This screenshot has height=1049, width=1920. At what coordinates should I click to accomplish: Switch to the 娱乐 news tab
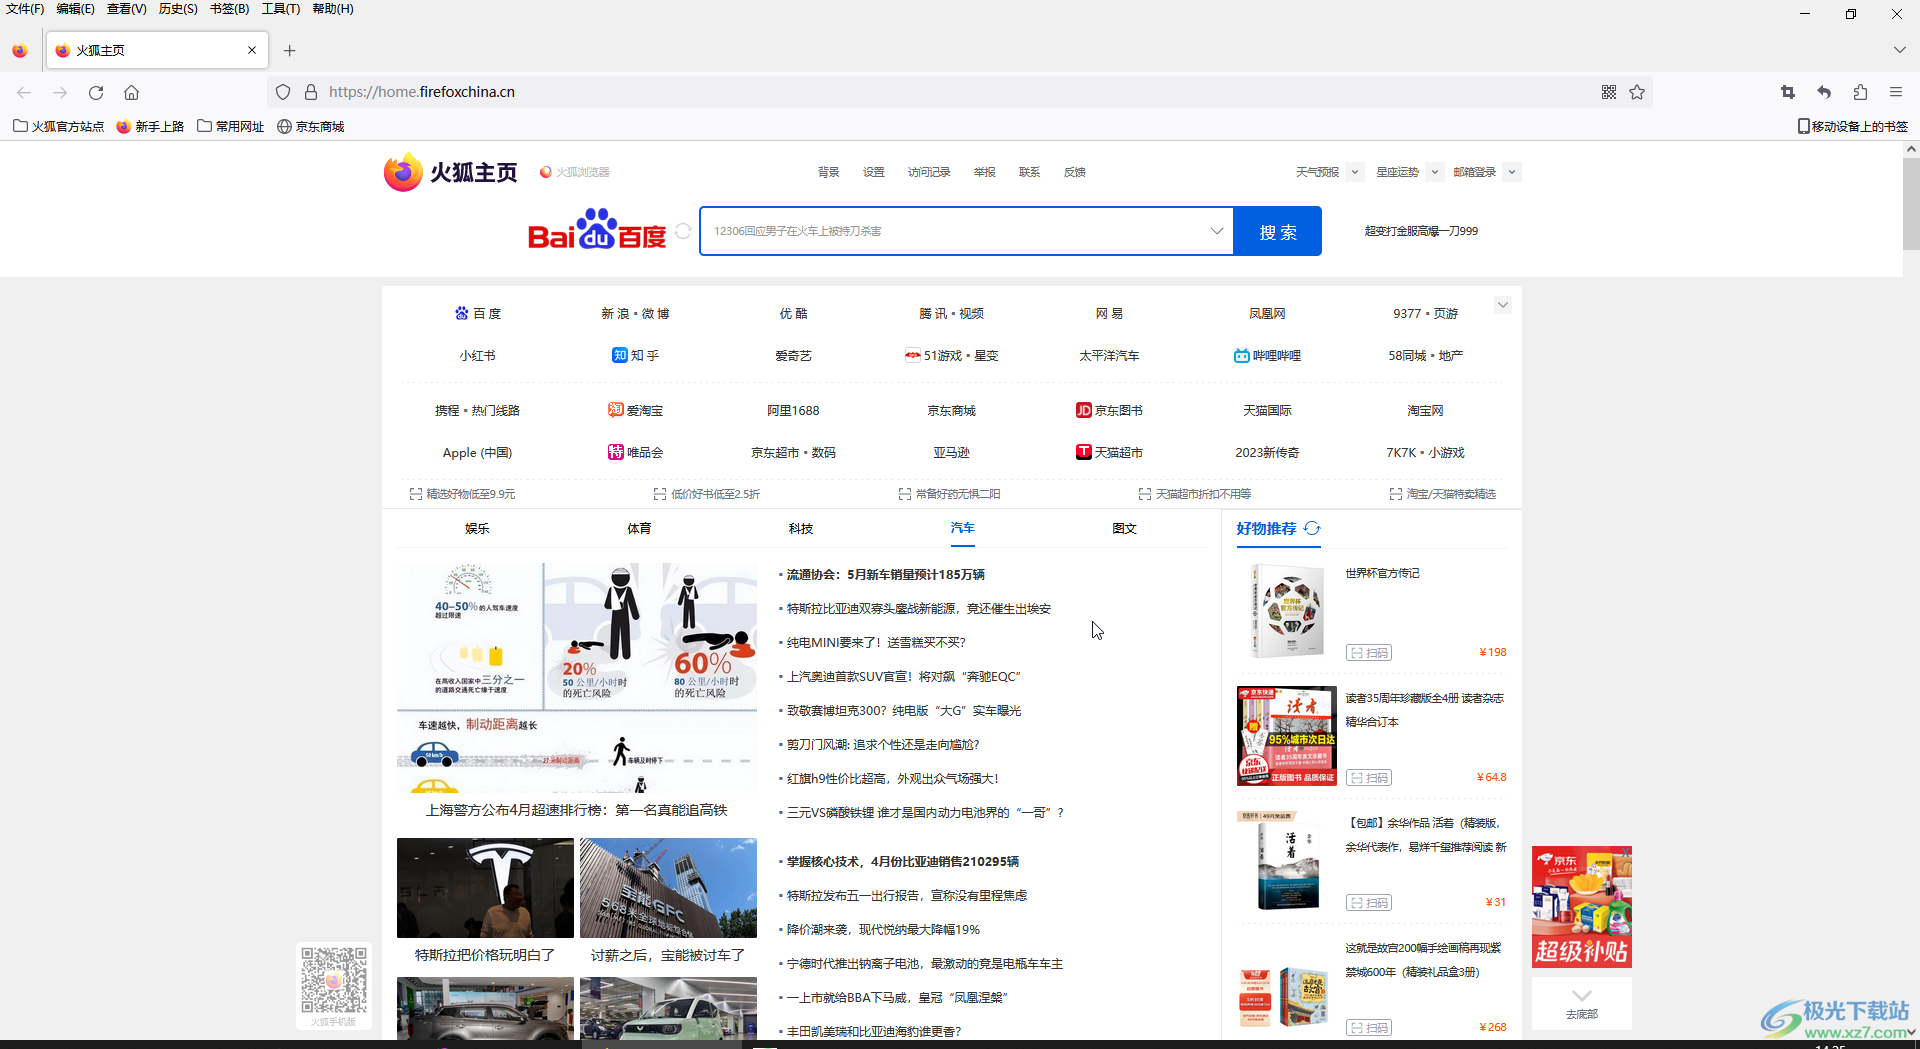(x=477, y=528)
